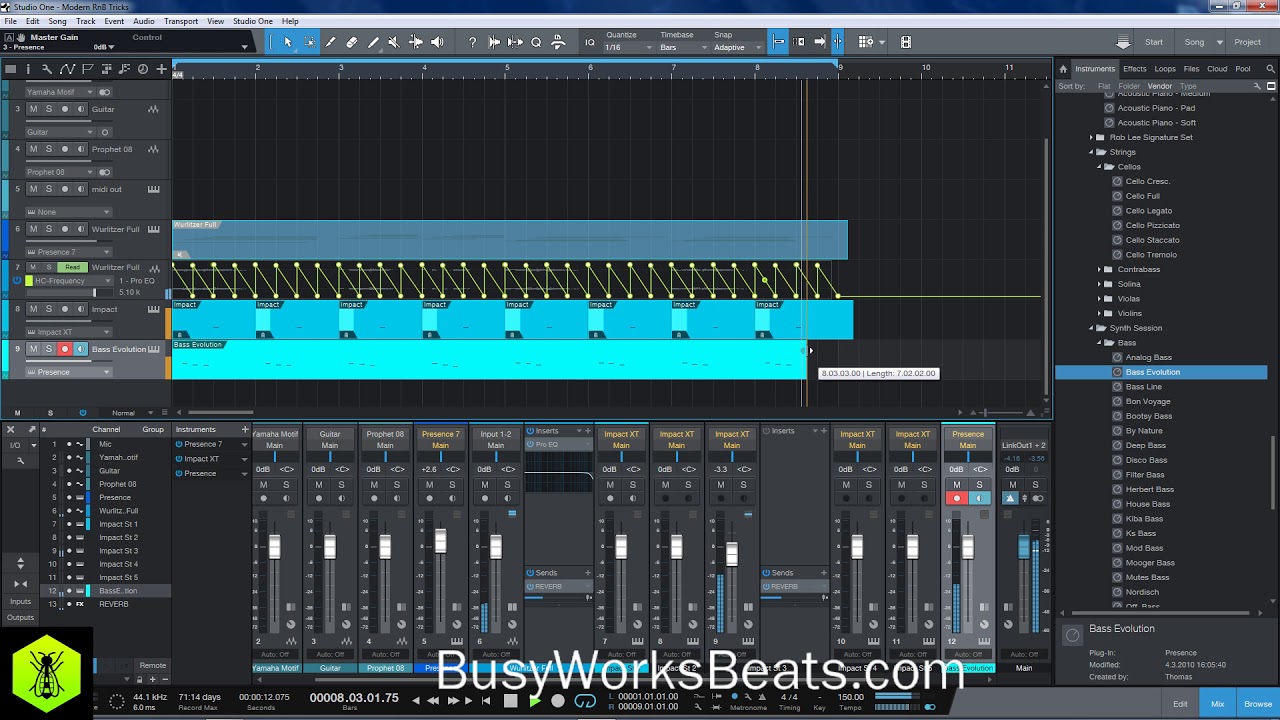Toggle power button for HC-Frequency automation
Image resolution: width=1280 pixels, height=720 pixels.
point(17,281)
